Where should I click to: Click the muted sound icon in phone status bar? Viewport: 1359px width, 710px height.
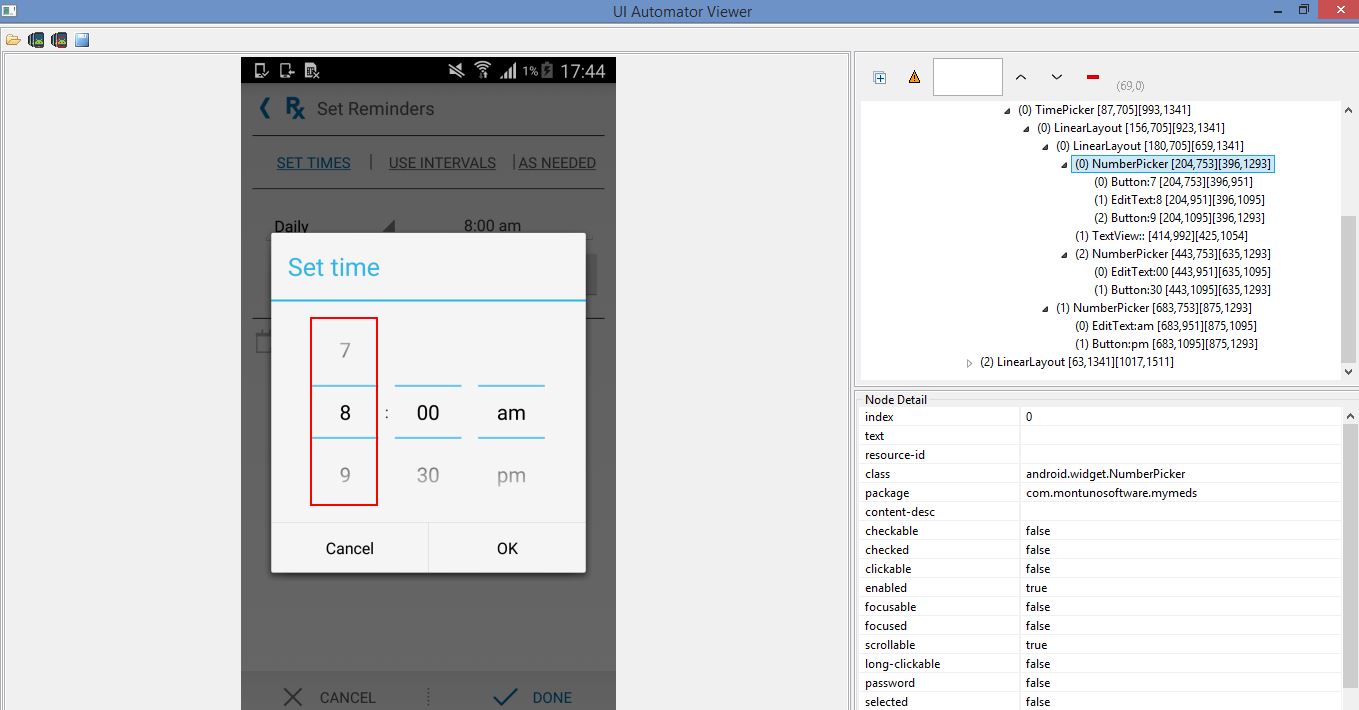(456, 70)
